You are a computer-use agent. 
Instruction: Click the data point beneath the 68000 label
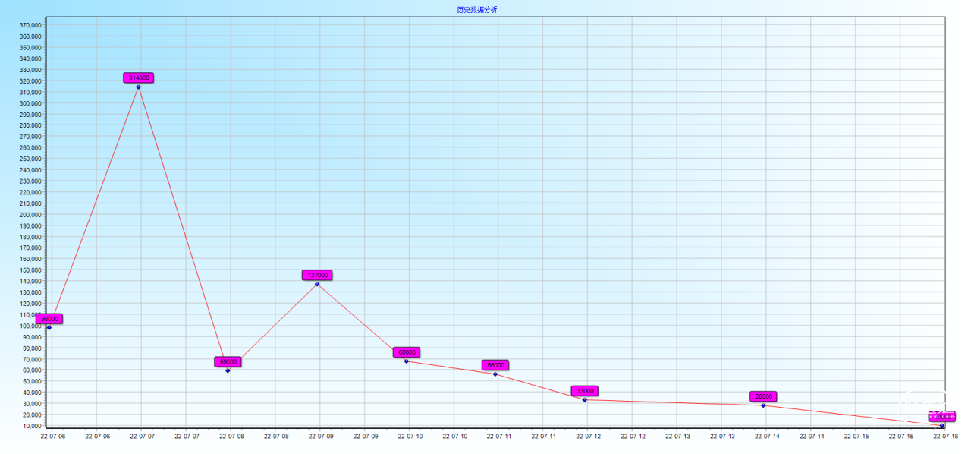(x=406, y=361)
